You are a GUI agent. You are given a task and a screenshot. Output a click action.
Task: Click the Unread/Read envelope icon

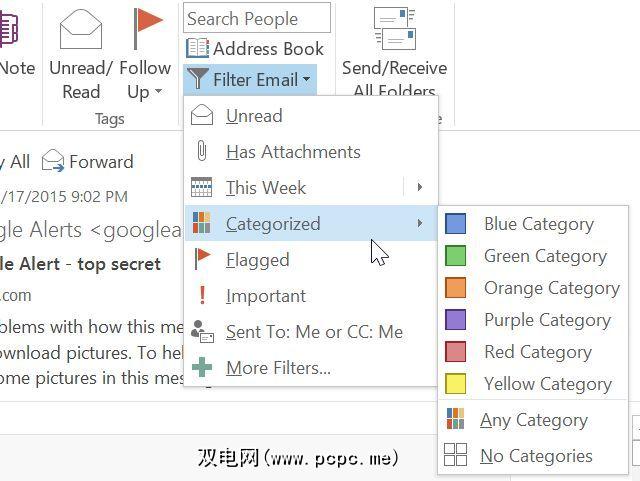coord(81,30)
